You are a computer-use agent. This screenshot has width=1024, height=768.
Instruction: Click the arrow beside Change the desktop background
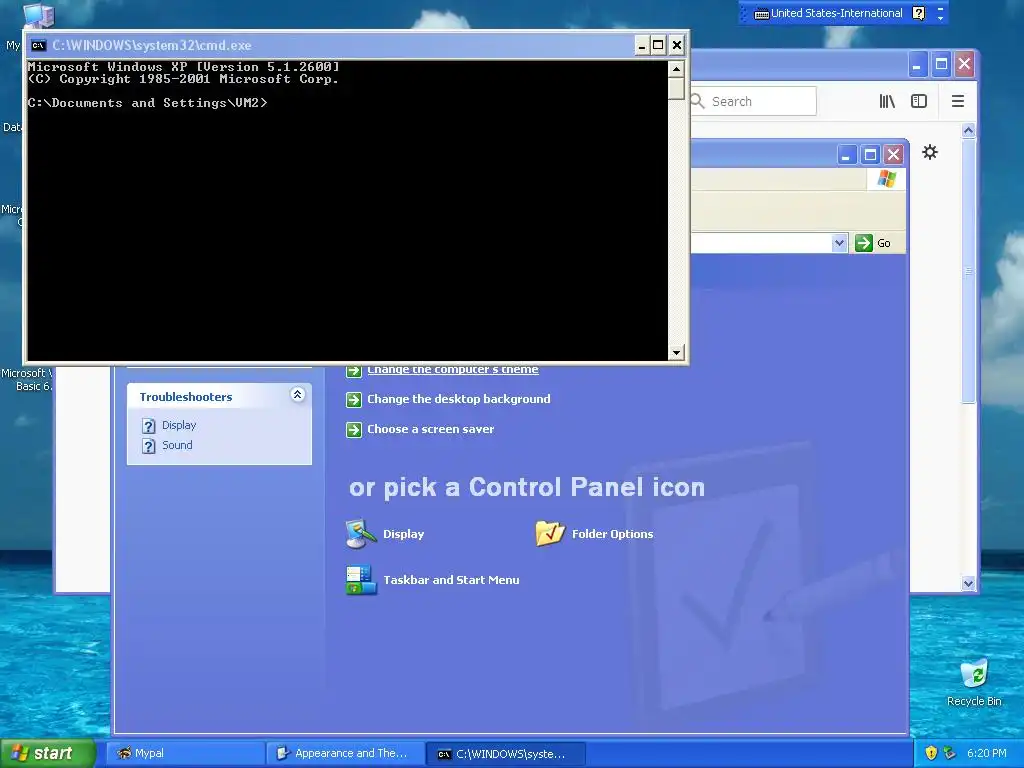tap(353, 399)
